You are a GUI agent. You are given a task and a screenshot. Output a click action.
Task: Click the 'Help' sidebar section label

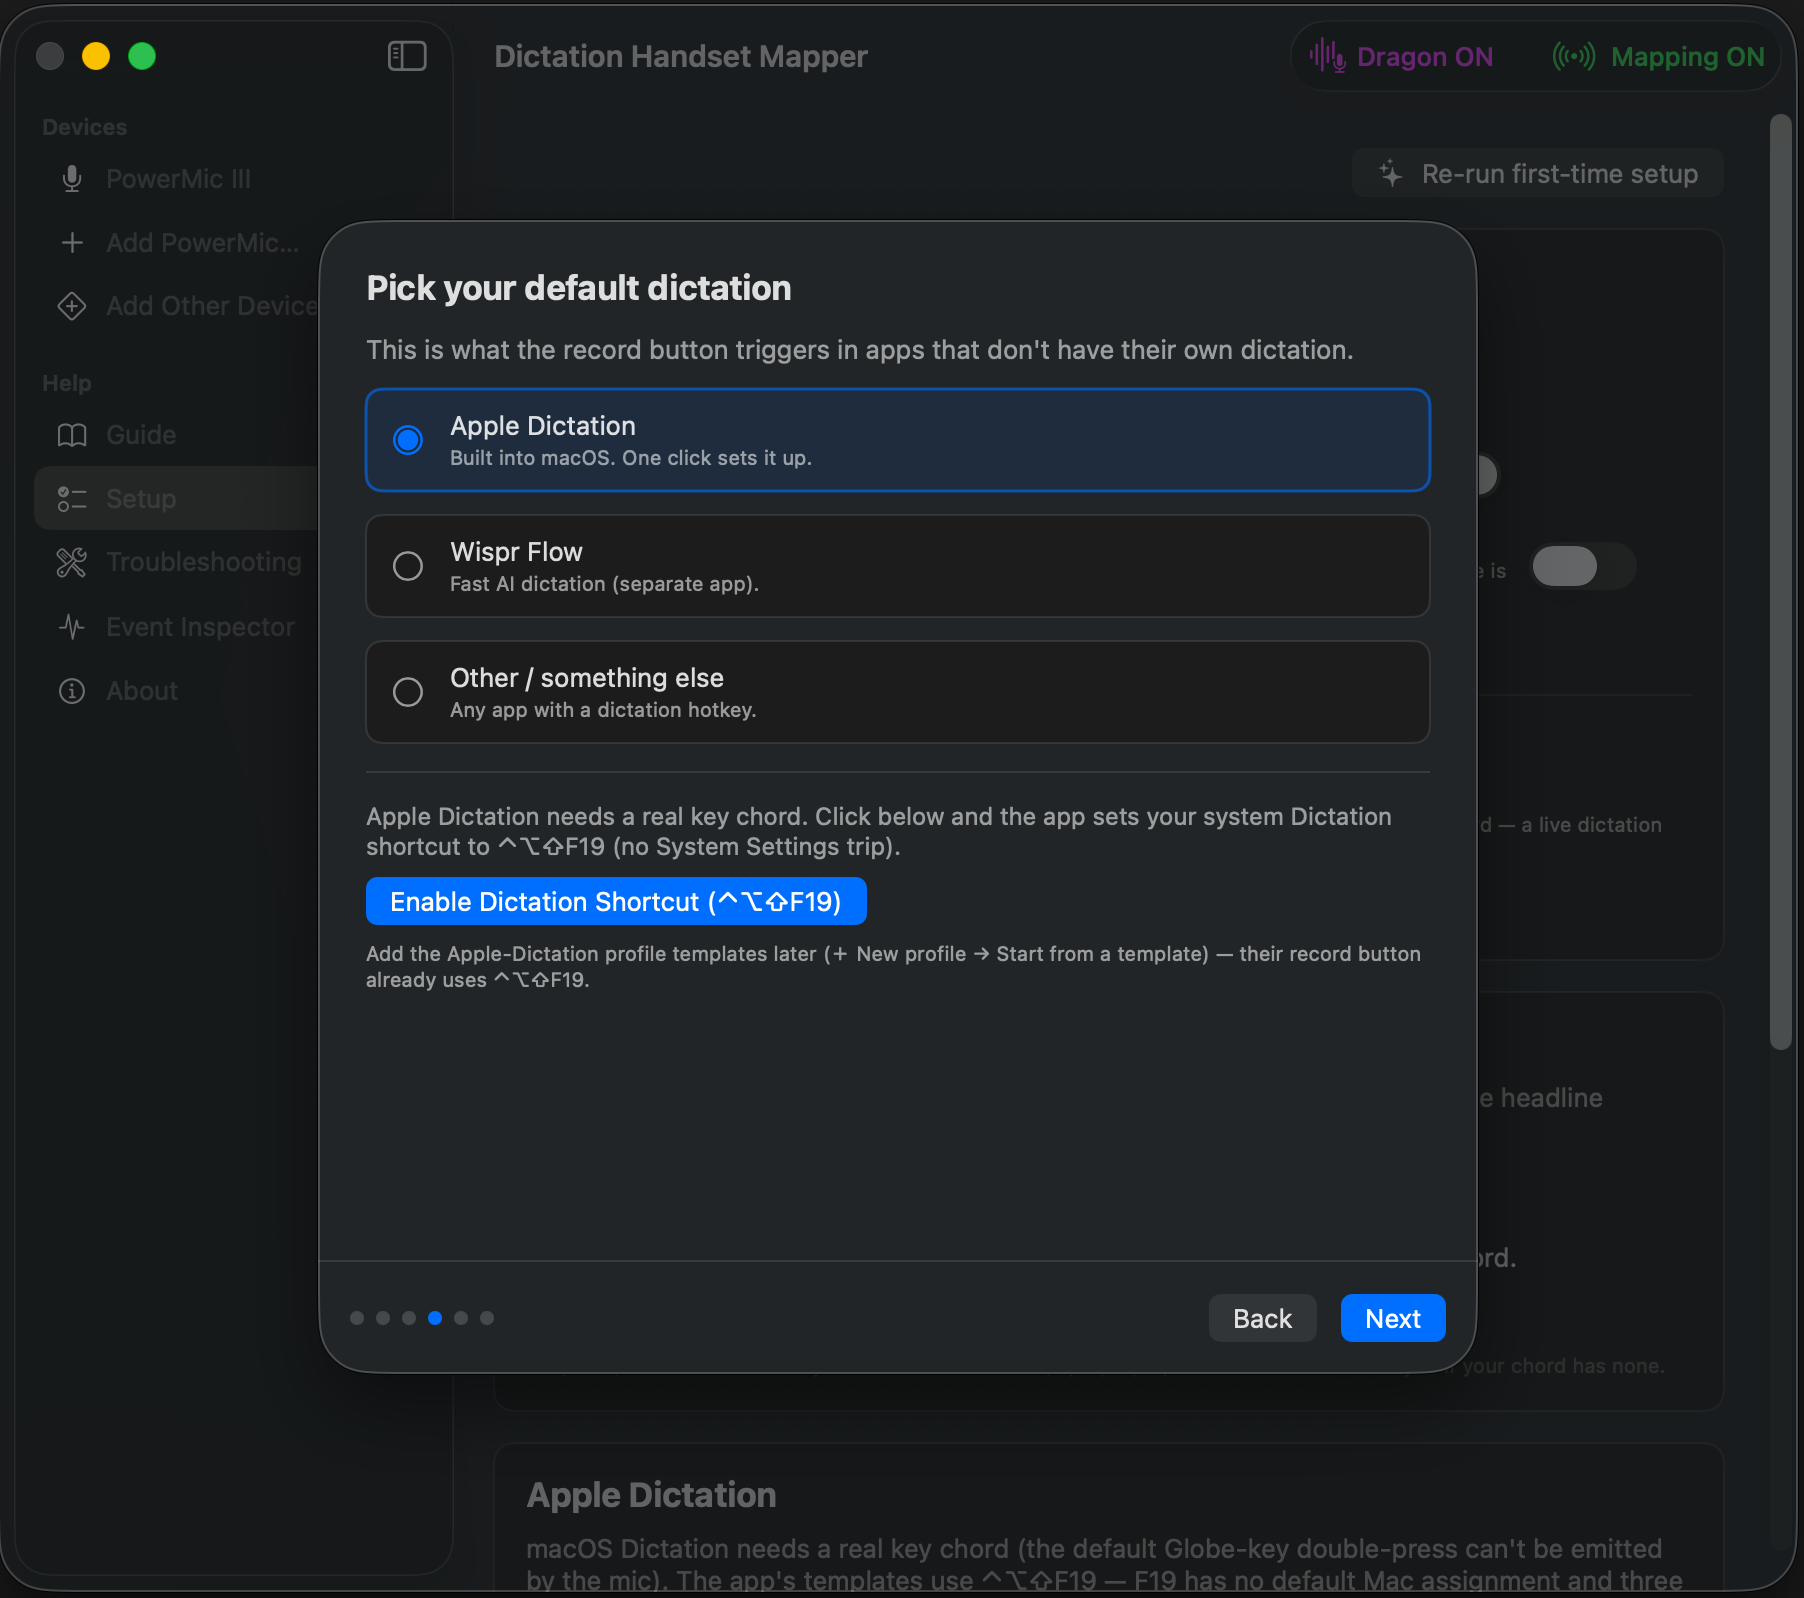(x=67, y=383)
